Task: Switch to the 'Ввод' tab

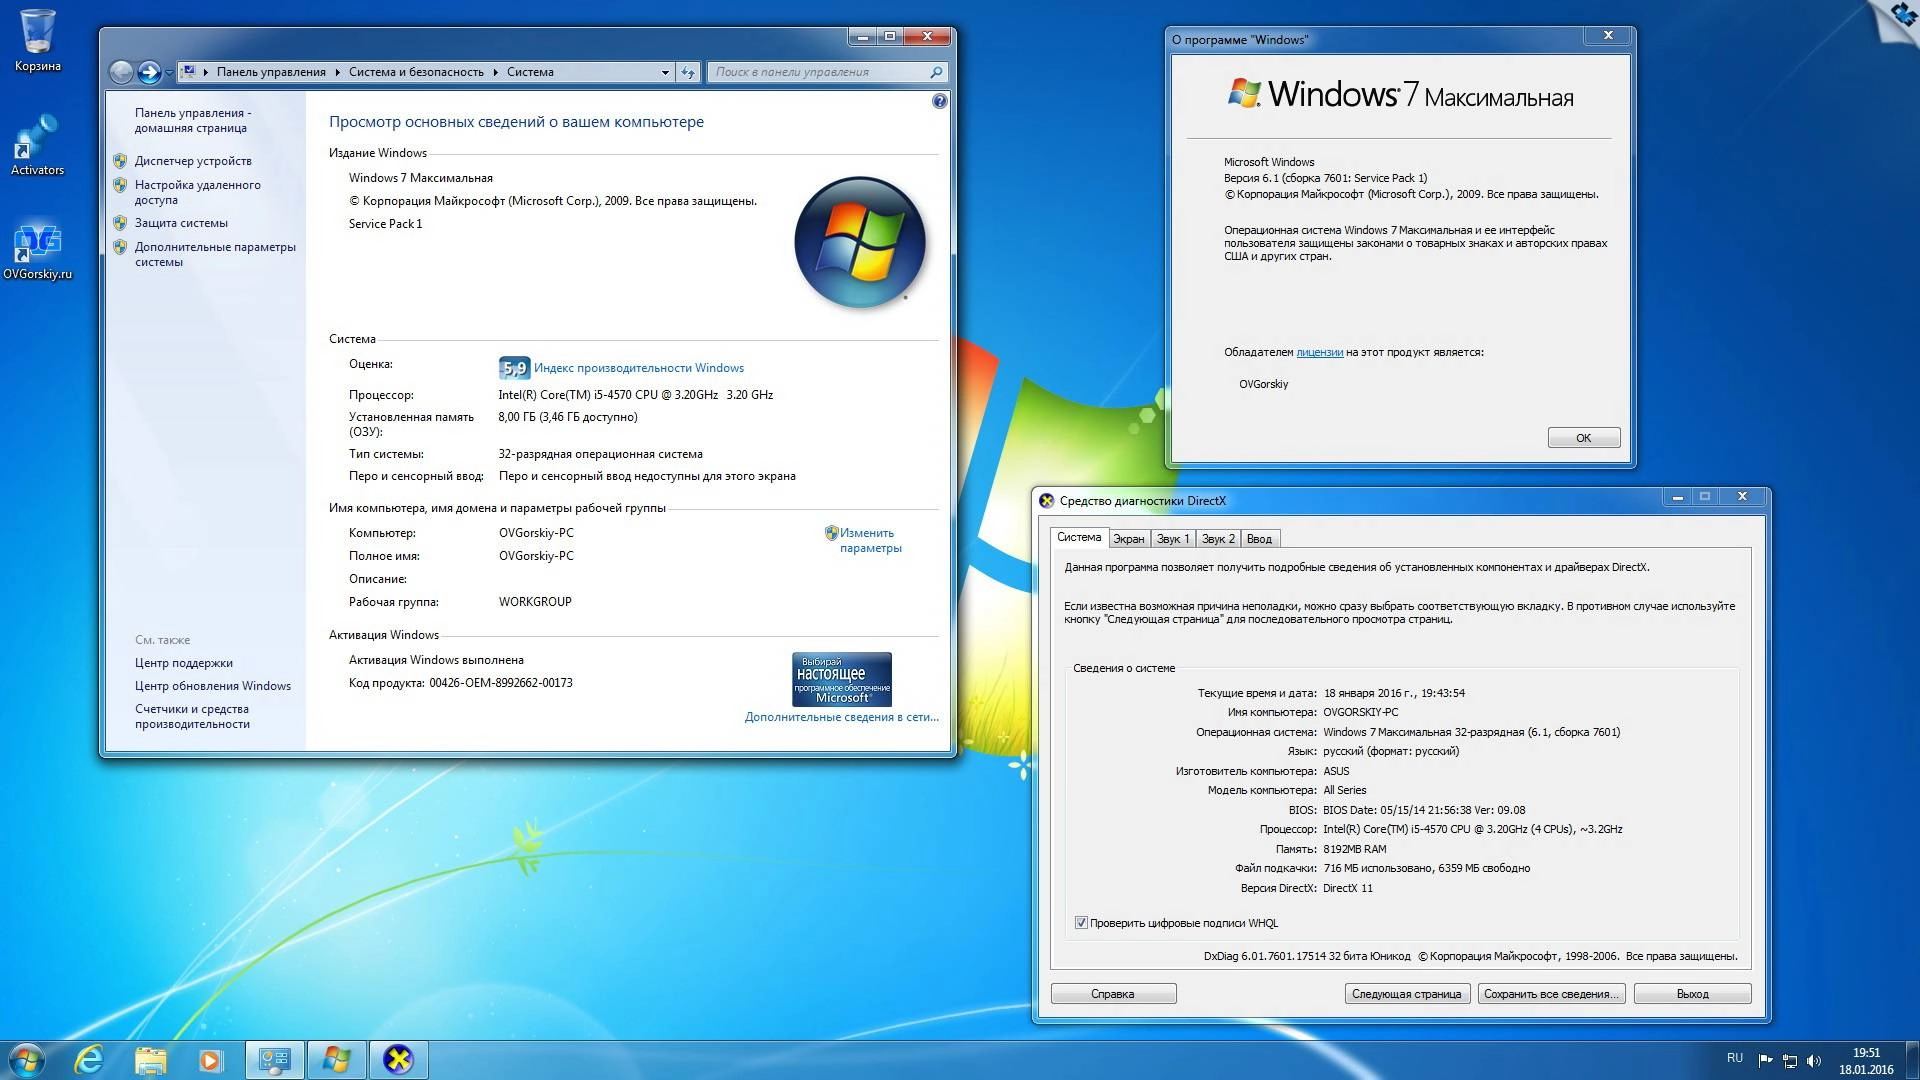Action: [x=1259, y=539]
